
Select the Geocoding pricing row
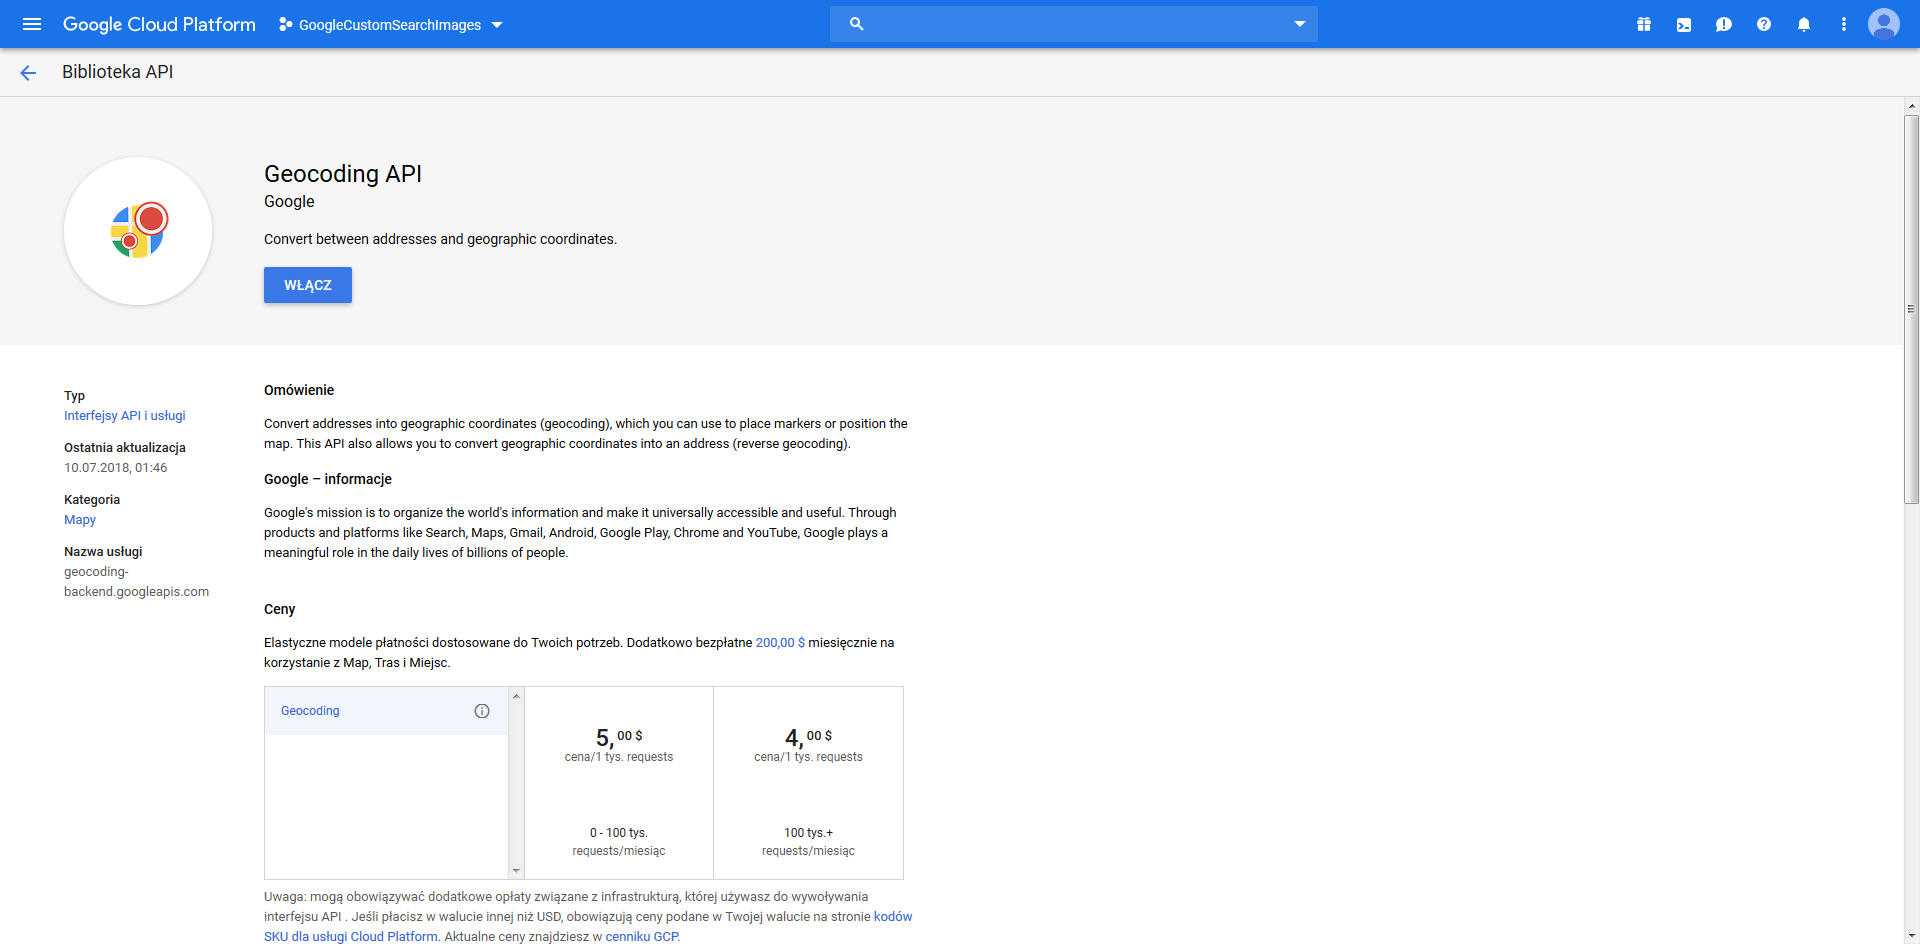(x=386, y=711)
